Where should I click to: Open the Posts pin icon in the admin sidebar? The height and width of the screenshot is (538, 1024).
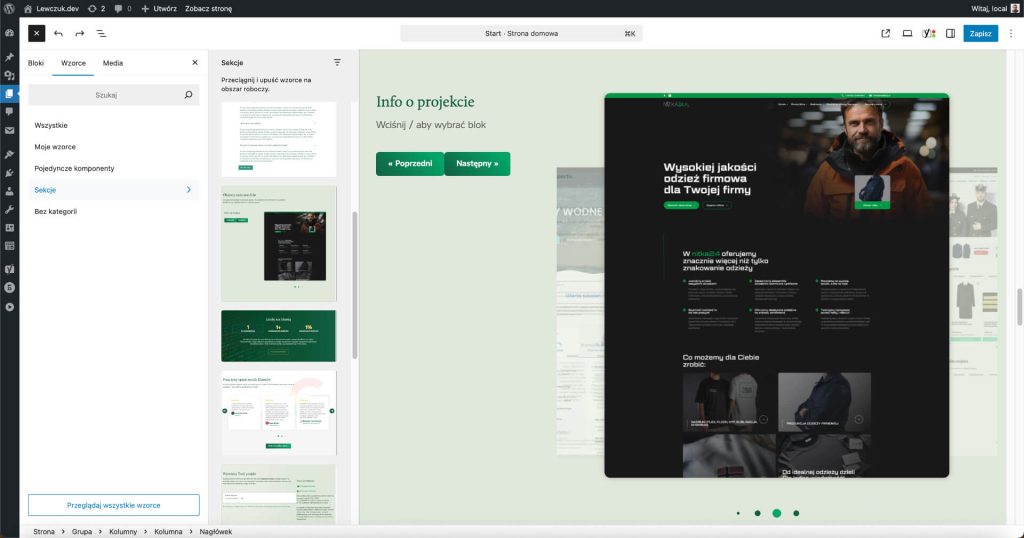9,57
